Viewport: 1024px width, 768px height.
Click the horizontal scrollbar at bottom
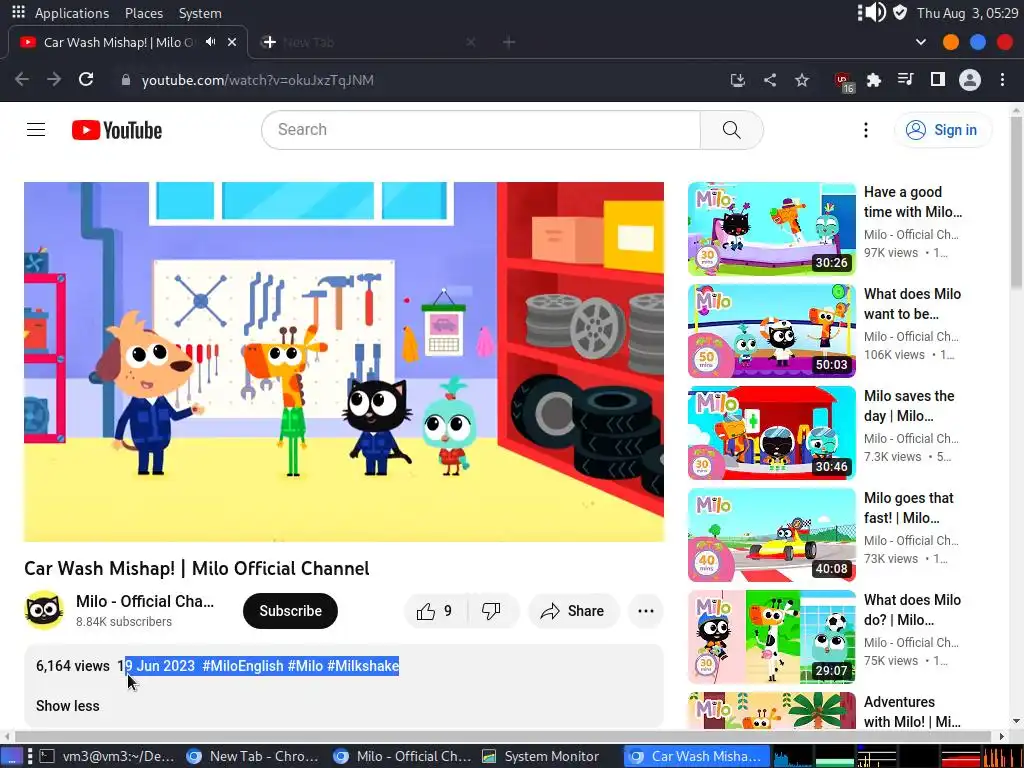(503, 736)
